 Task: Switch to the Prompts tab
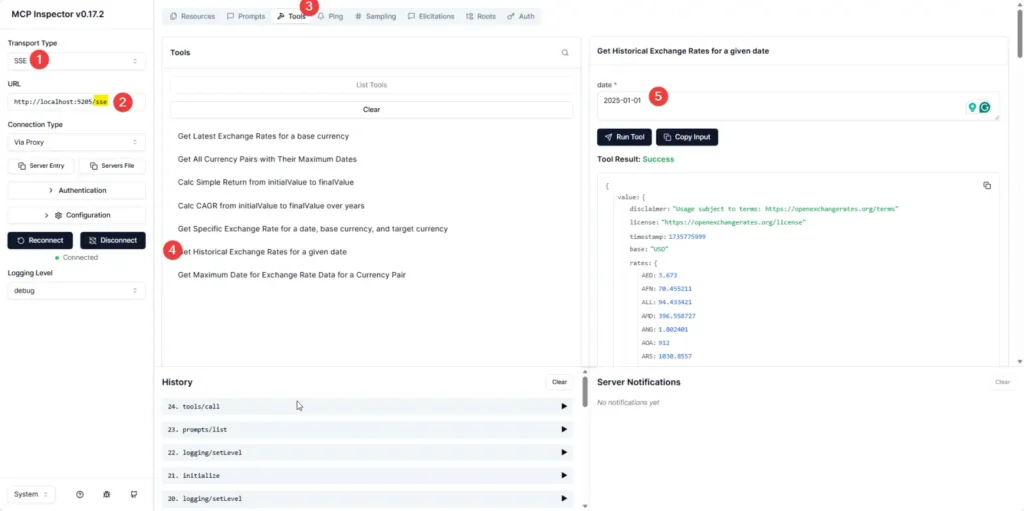pos(245,17)
